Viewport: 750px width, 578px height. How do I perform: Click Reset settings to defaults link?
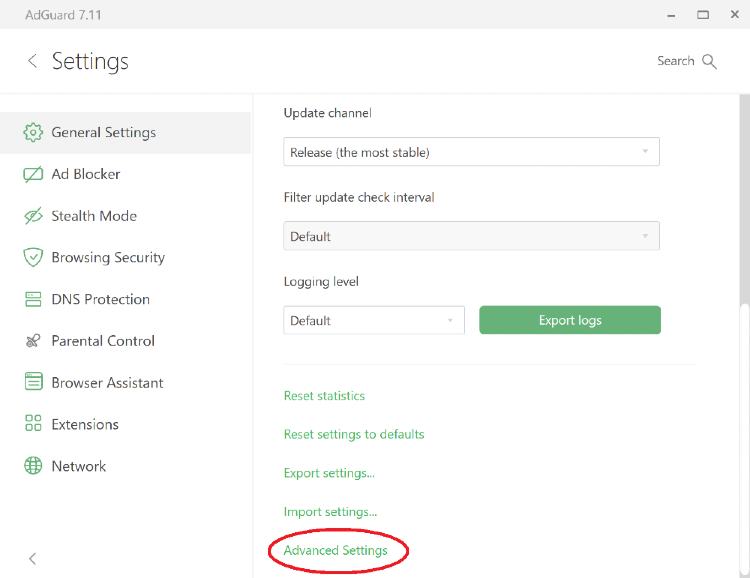click(x=354, y=434)
